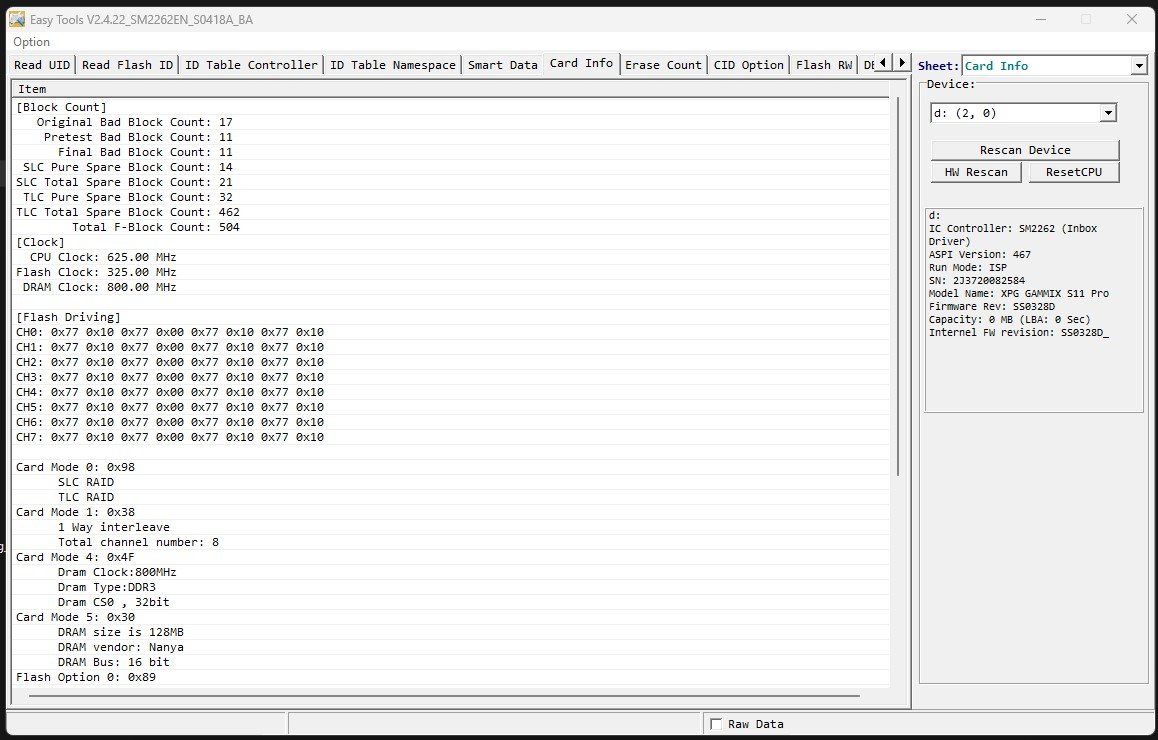Open the Erase Count tab
Screen dimensions: 1158x740
pyautogui.click(x=663, y=64)
